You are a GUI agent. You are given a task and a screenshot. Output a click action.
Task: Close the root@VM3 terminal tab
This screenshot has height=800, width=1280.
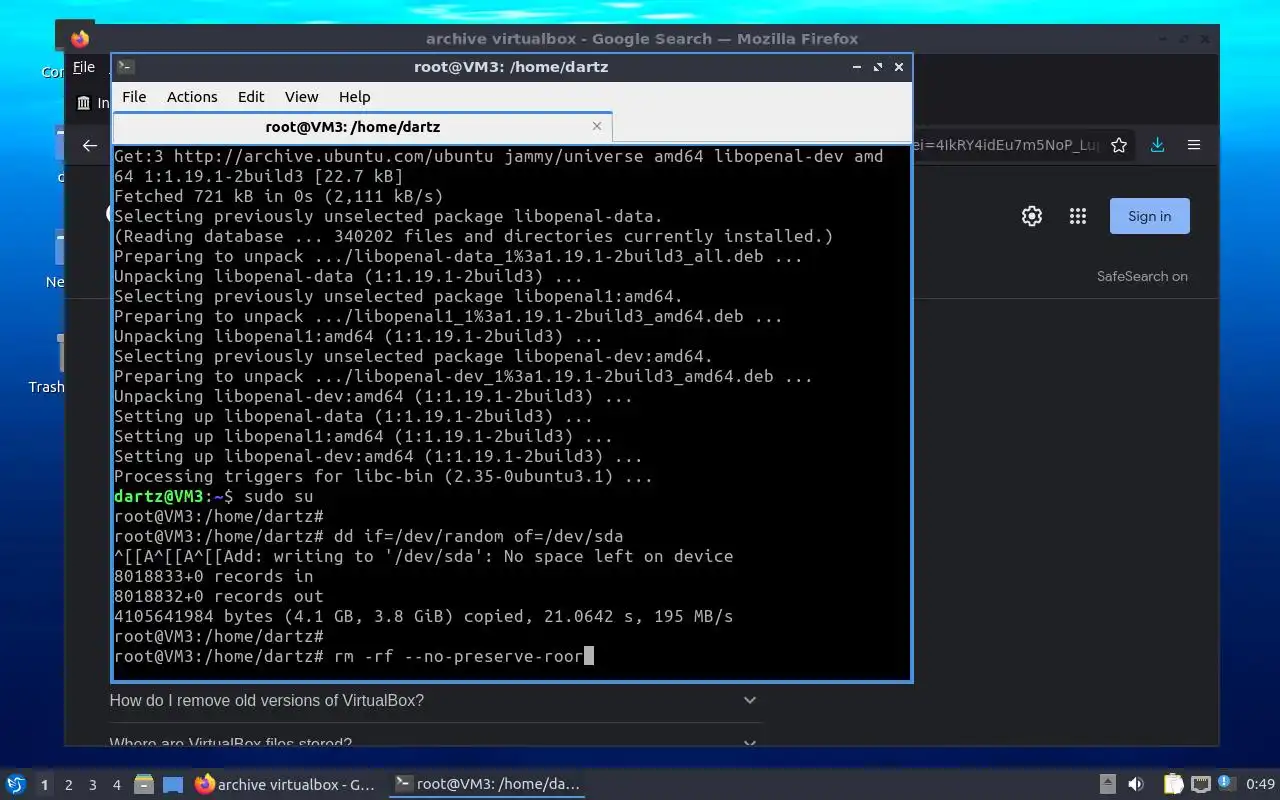[597, 126]
